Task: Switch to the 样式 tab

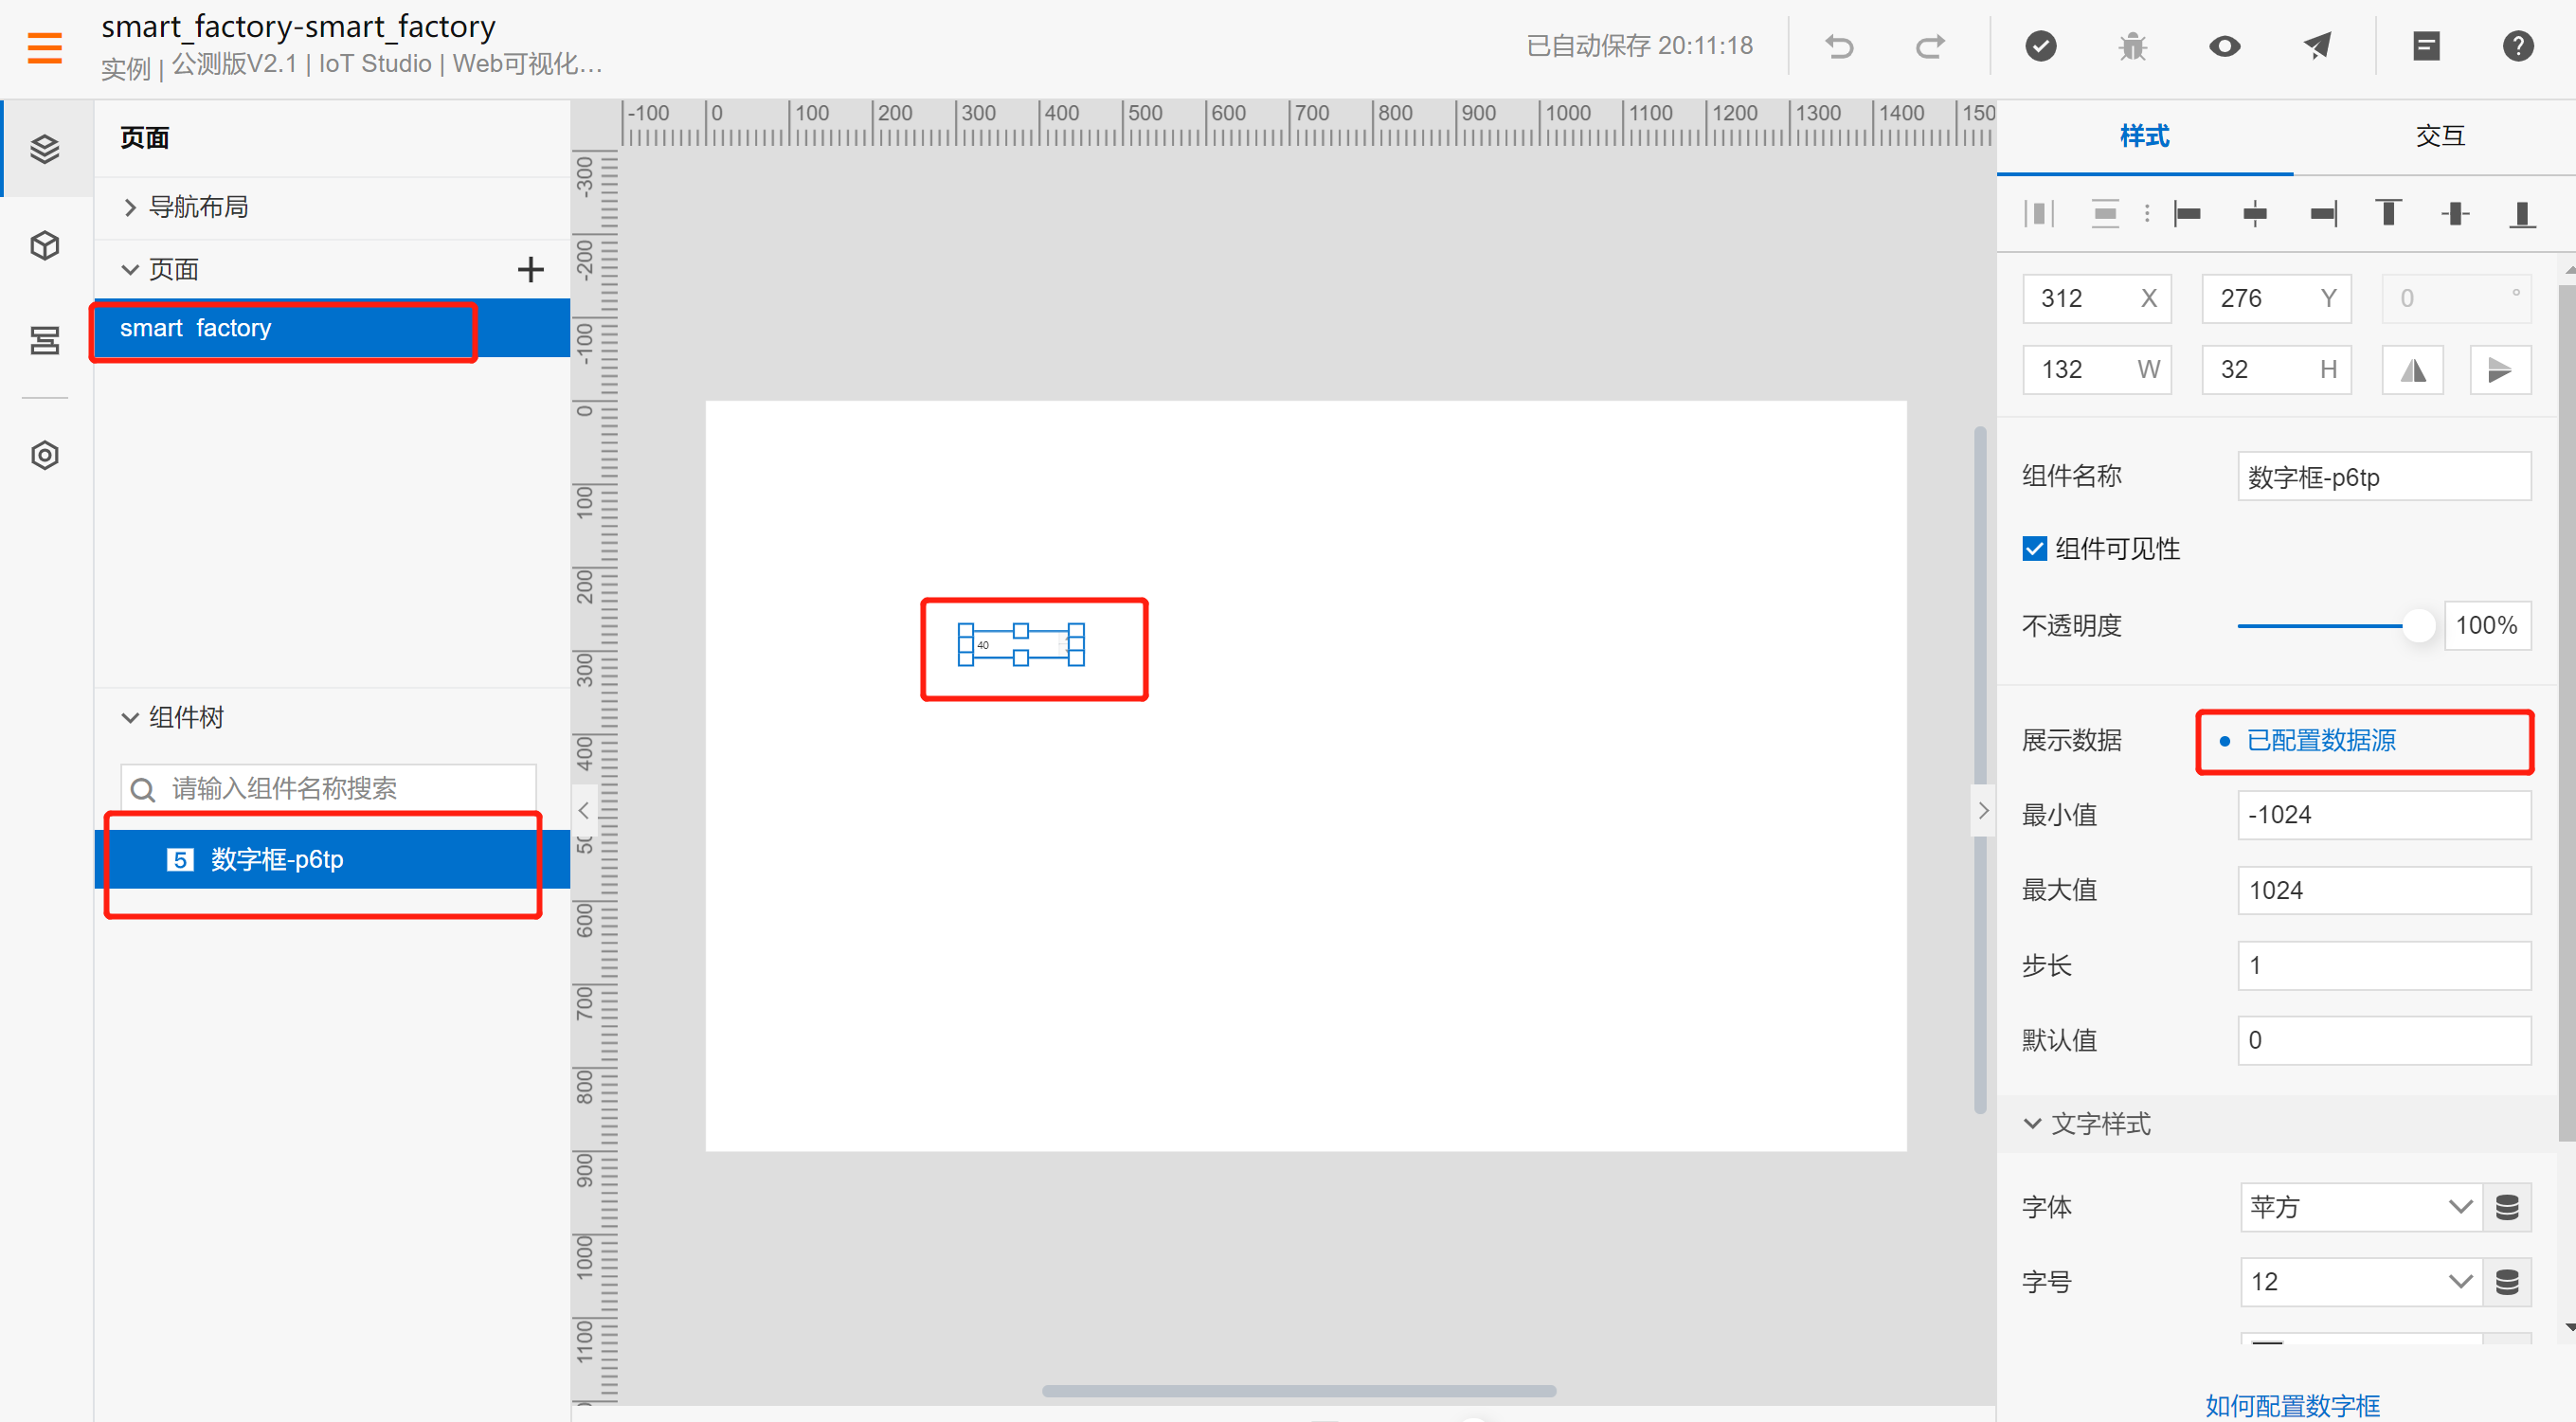Action: 2144,136
